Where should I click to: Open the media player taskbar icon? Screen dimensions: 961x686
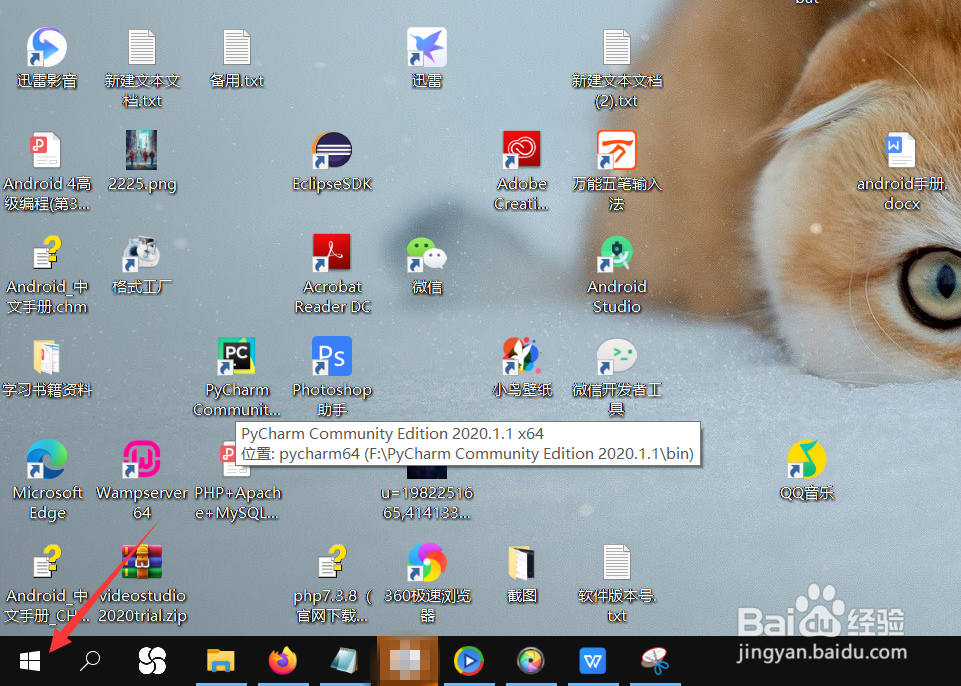[x=469, y=661]
